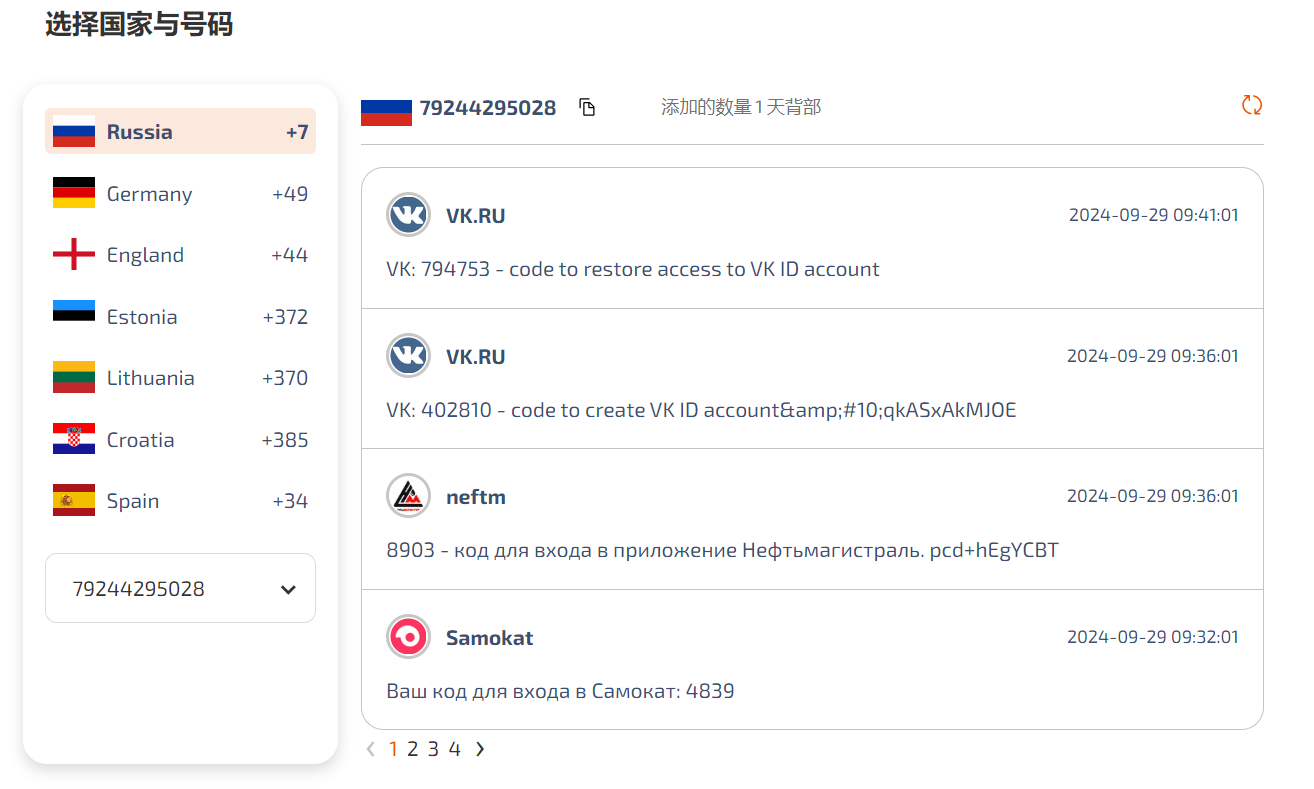Click the Estonia flag icon

pyautogui.click(x=74, y=316)
